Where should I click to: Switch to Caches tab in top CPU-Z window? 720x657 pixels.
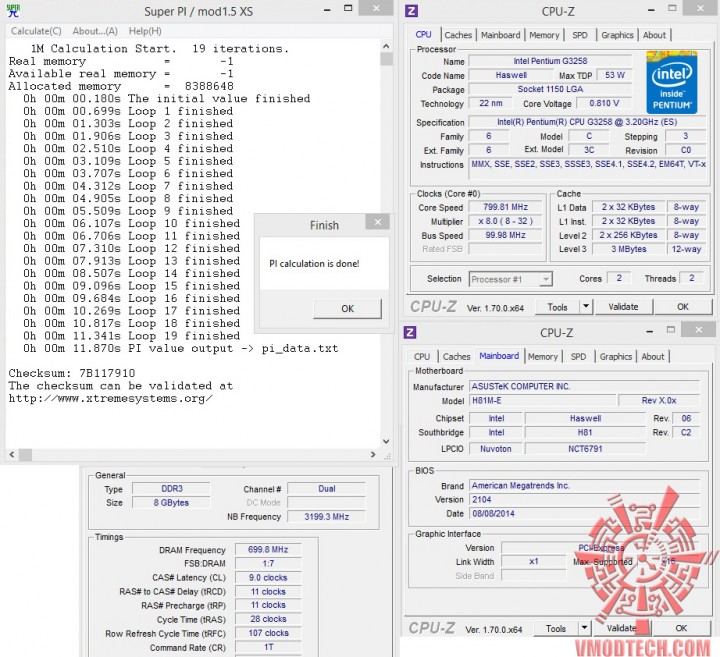pos(458,35)
